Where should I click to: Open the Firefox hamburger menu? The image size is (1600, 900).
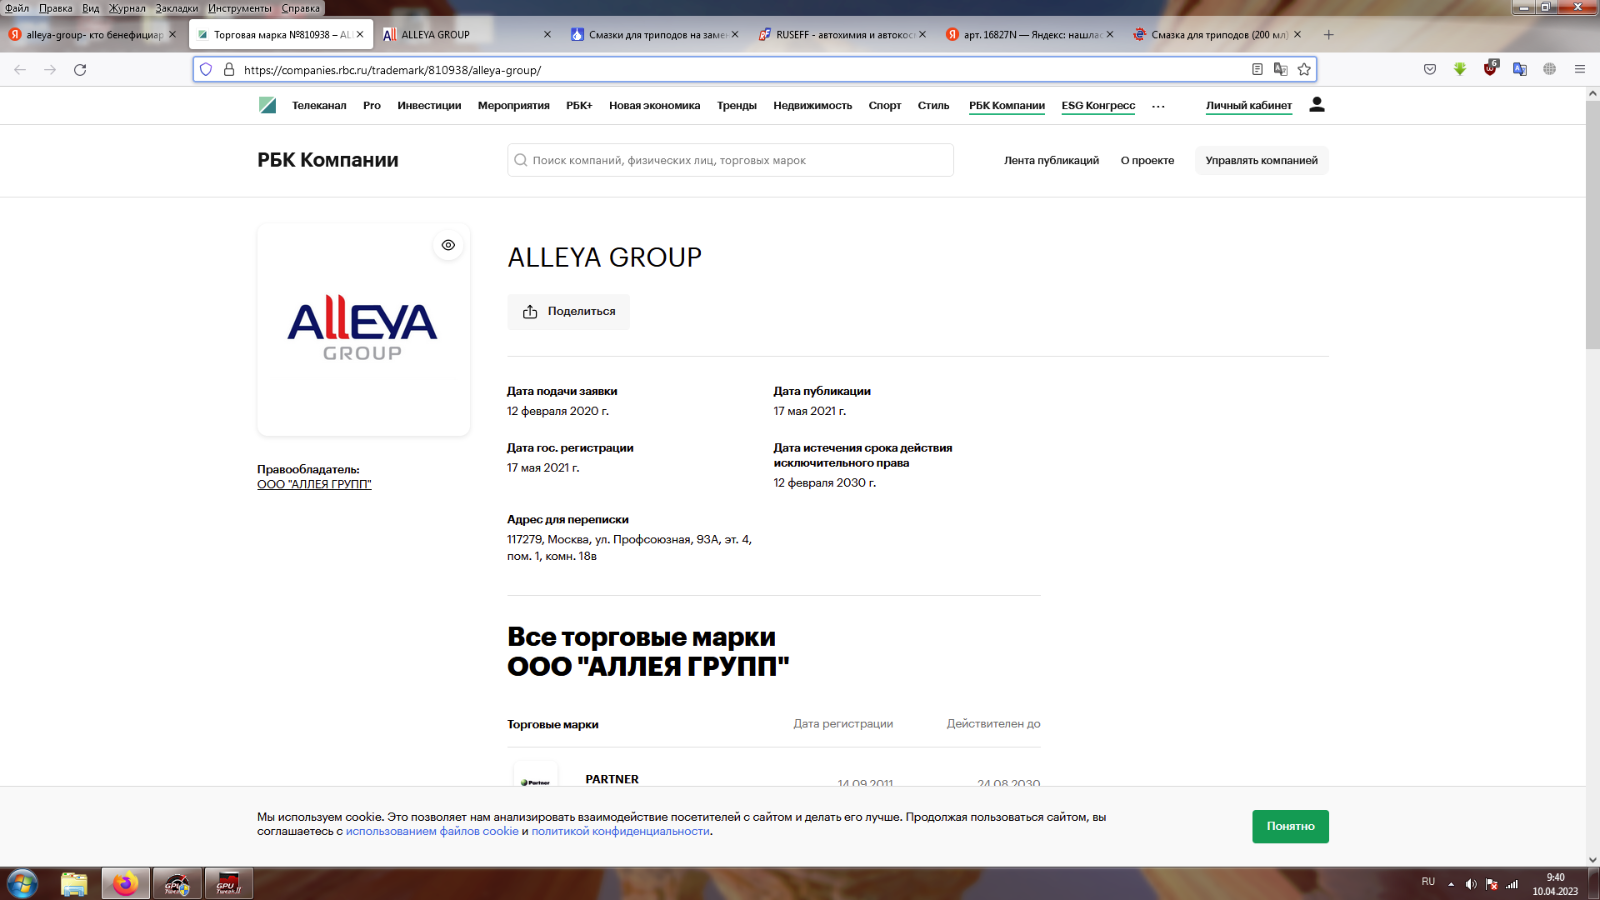pos(1580,69)
